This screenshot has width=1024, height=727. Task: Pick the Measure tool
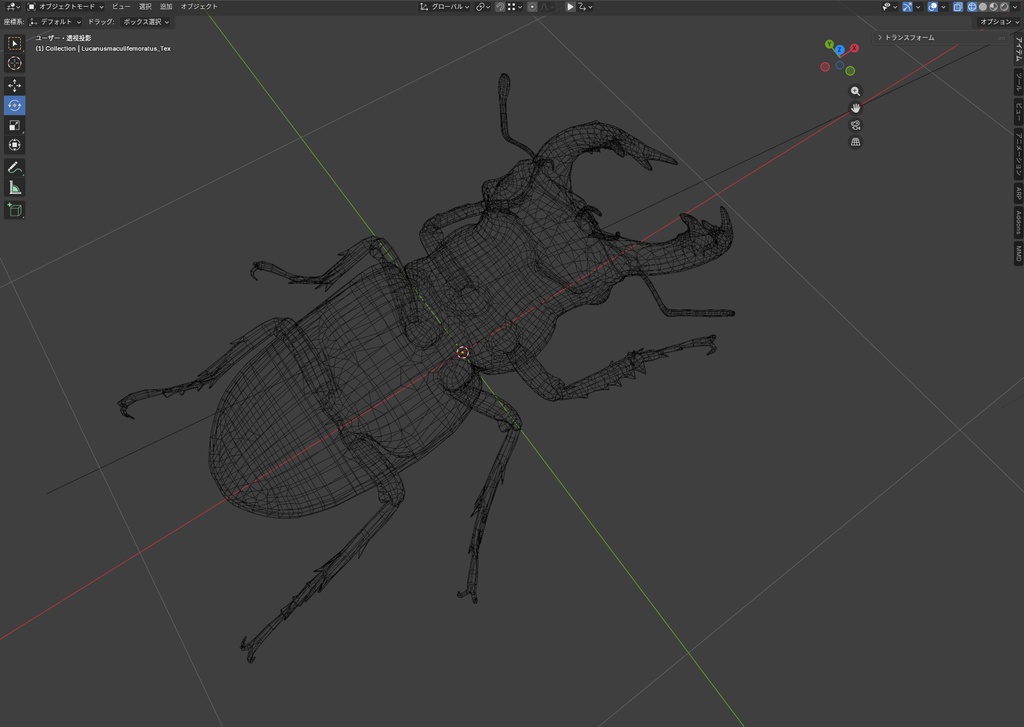[14, 189]
